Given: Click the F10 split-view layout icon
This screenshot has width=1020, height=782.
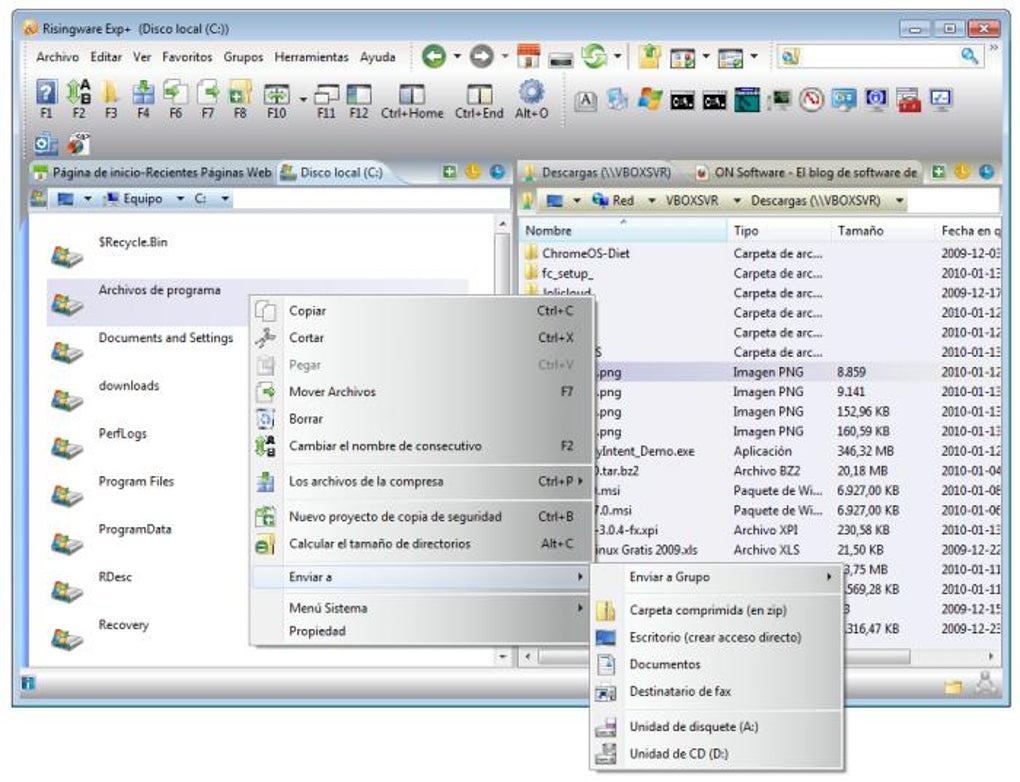Looking at the screenshot, I should [278, 91].
